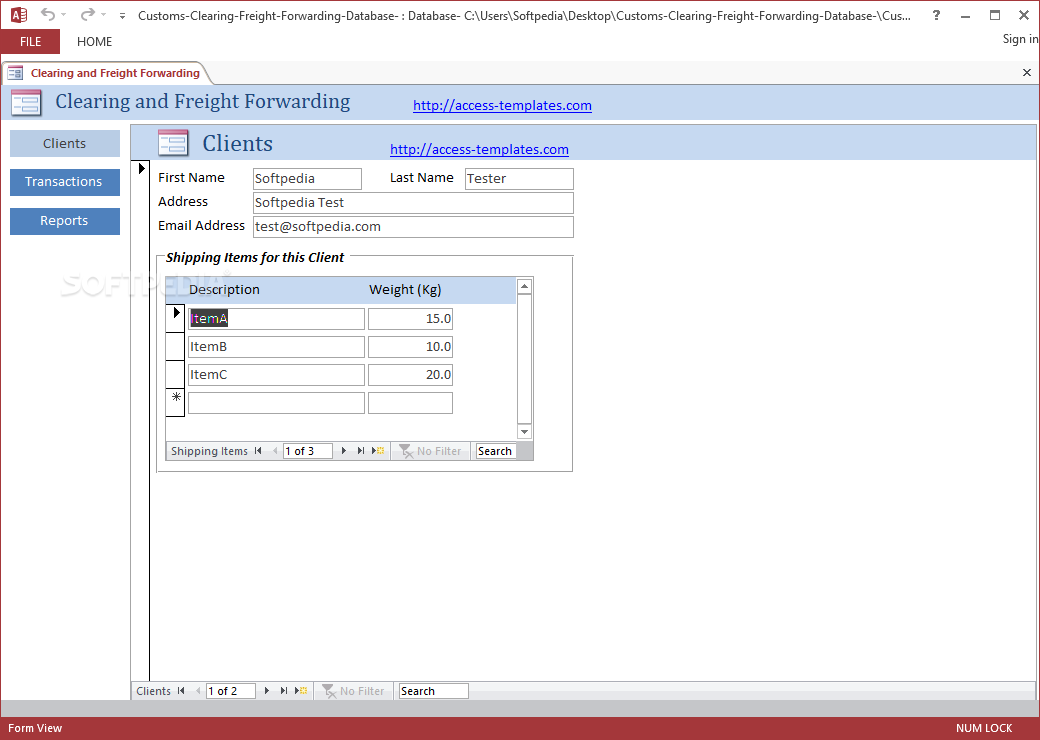This screenshot has width=1040, height=740.
Task: Open the Transactions navigation button
Action: (65, 182)
